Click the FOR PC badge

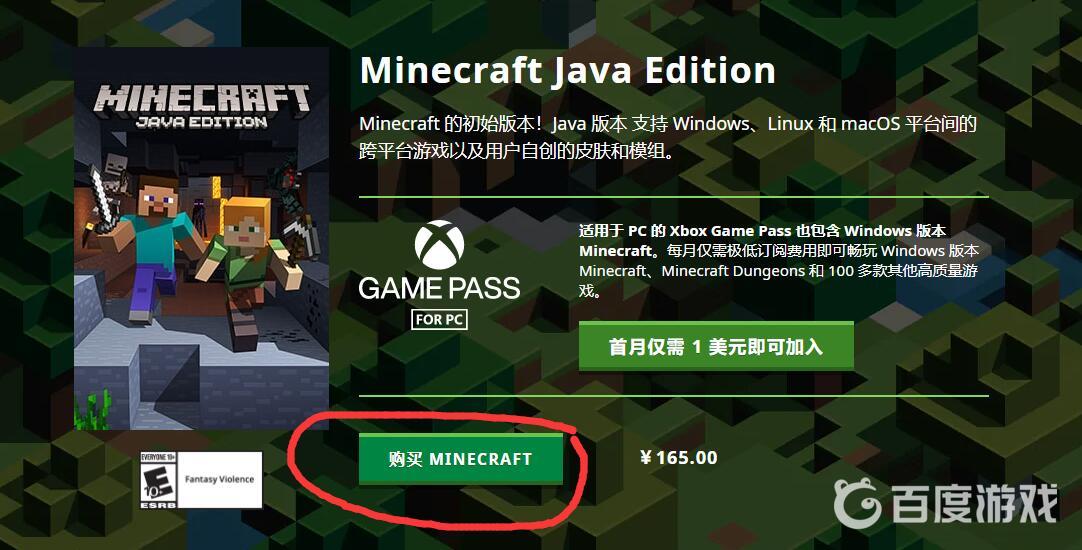click(x=440, y=319)
